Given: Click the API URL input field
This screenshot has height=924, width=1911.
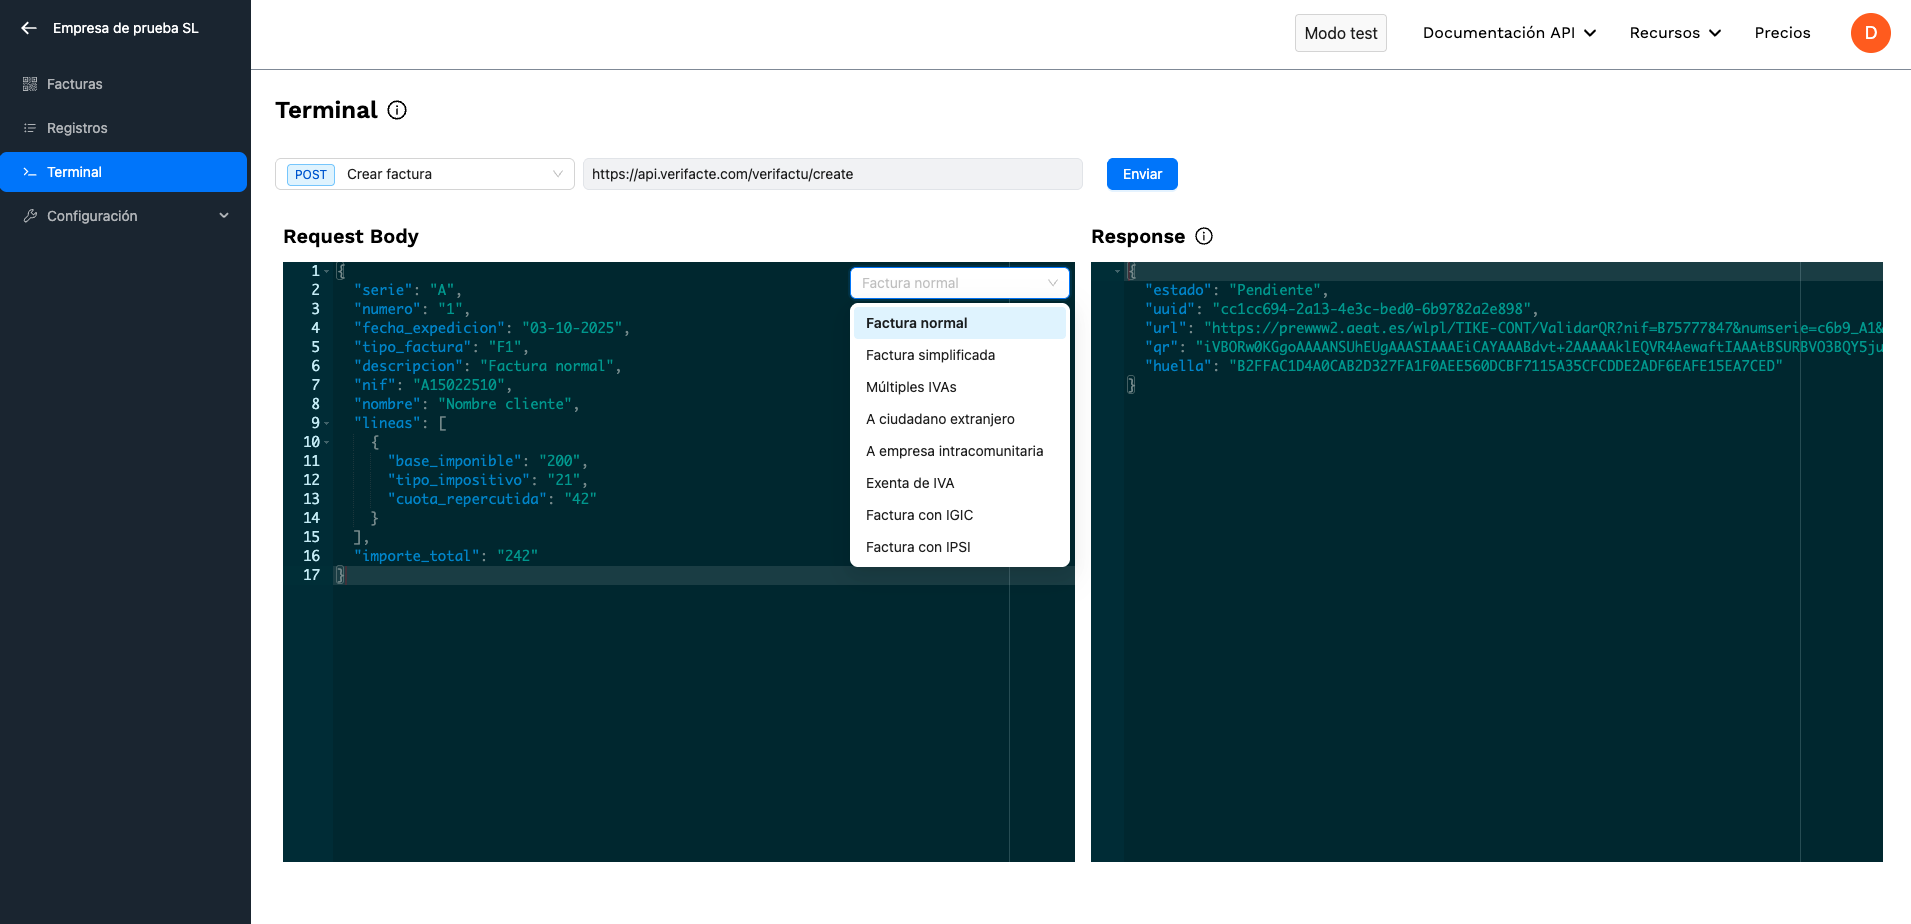Looking at the screenshot, I should tap(832, 174).
